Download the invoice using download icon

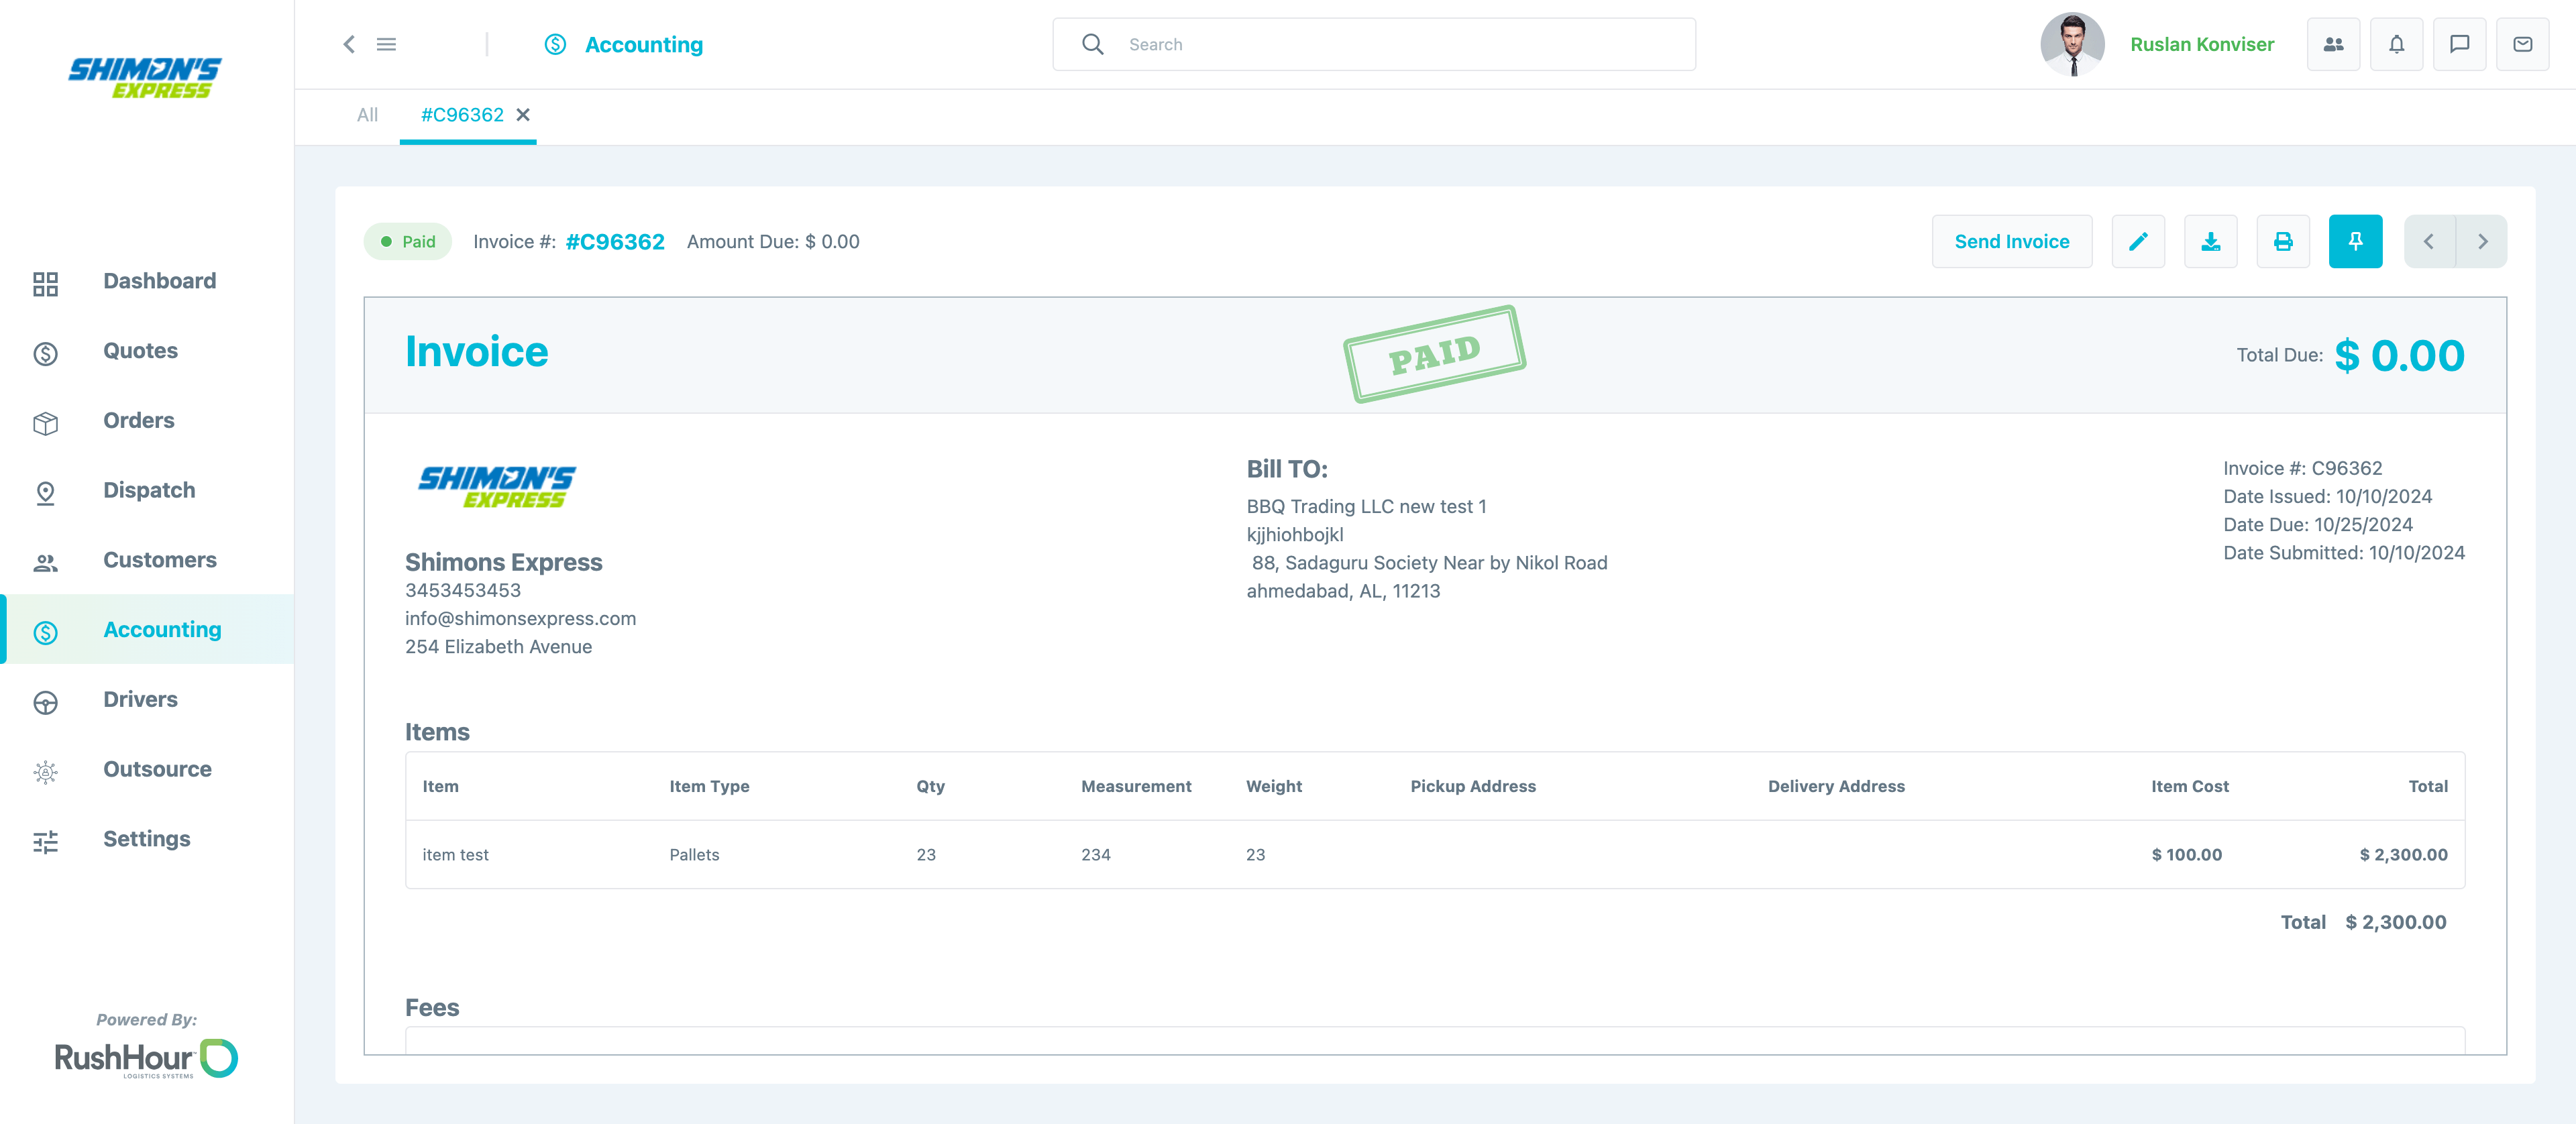2211,241
